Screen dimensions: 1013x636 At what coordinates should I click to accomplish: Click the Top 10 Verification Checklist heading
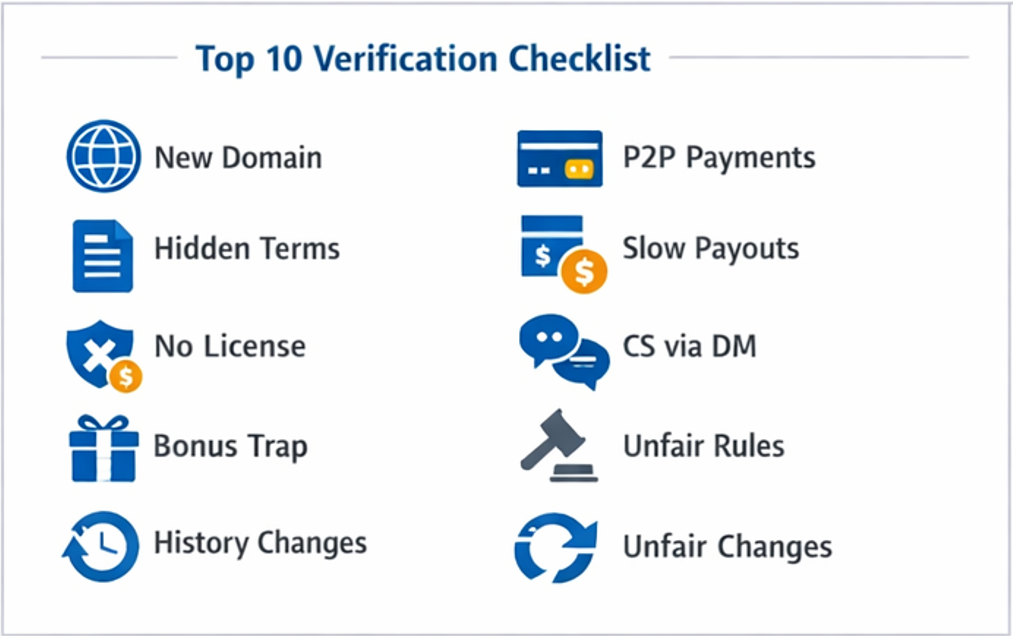coord(423,58)
